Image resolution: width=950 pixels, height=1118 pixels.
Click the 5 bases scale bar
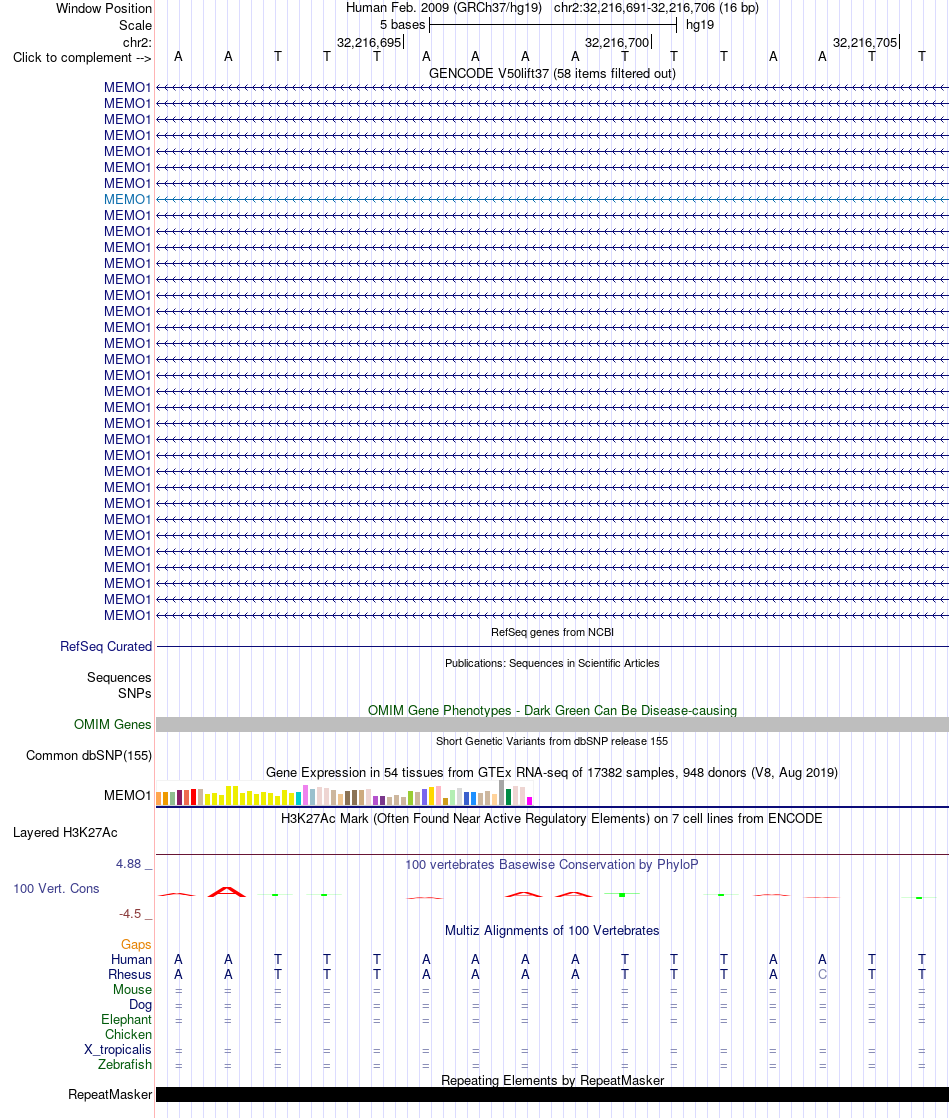click(x=553, y=25)
